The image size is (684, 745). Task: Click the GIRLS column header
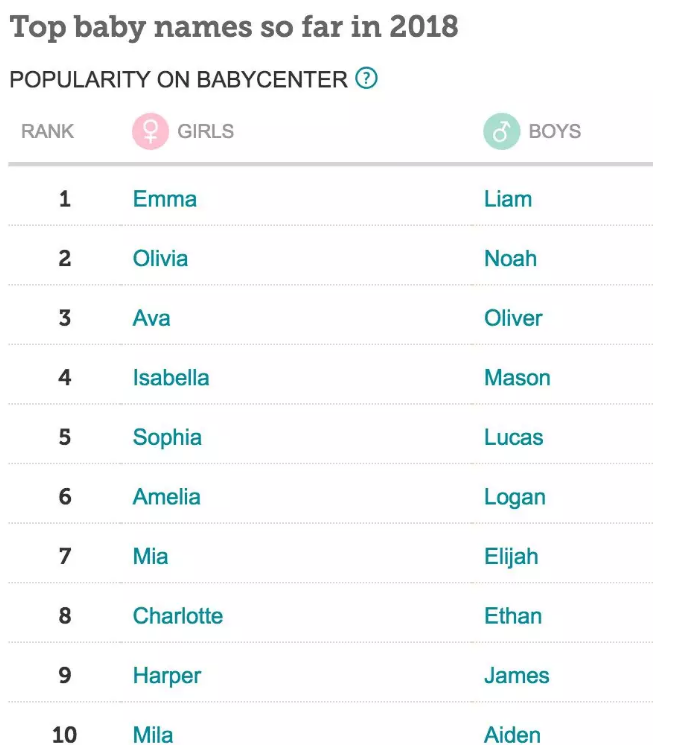coord(206,131)
